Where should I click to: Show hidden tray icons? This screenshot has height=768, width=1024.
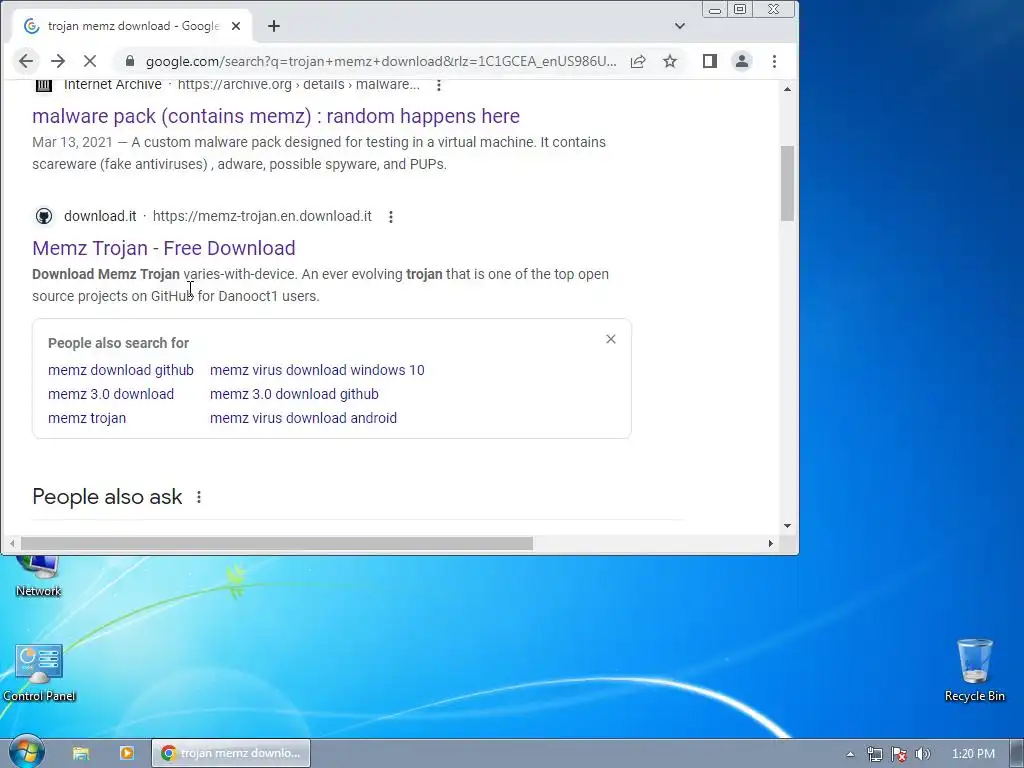[850, 754]
